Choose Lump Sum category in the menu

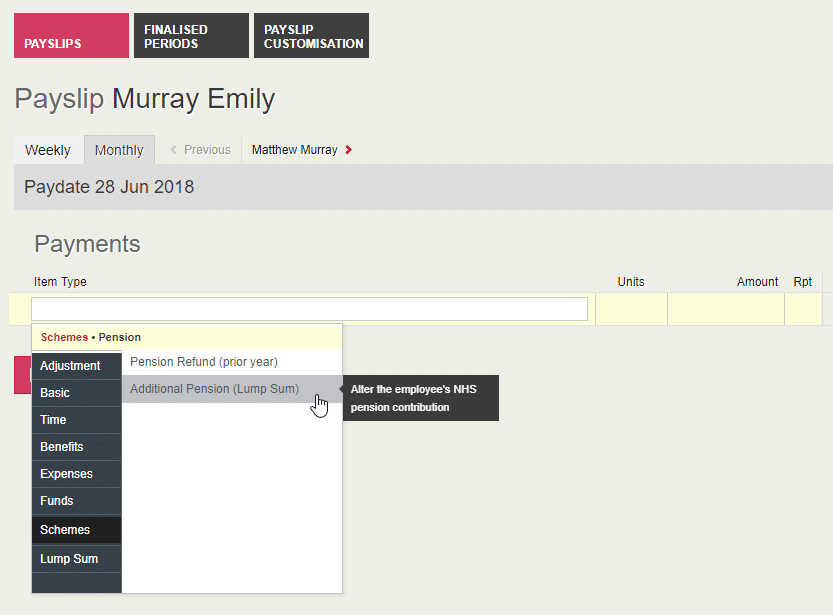69,559
